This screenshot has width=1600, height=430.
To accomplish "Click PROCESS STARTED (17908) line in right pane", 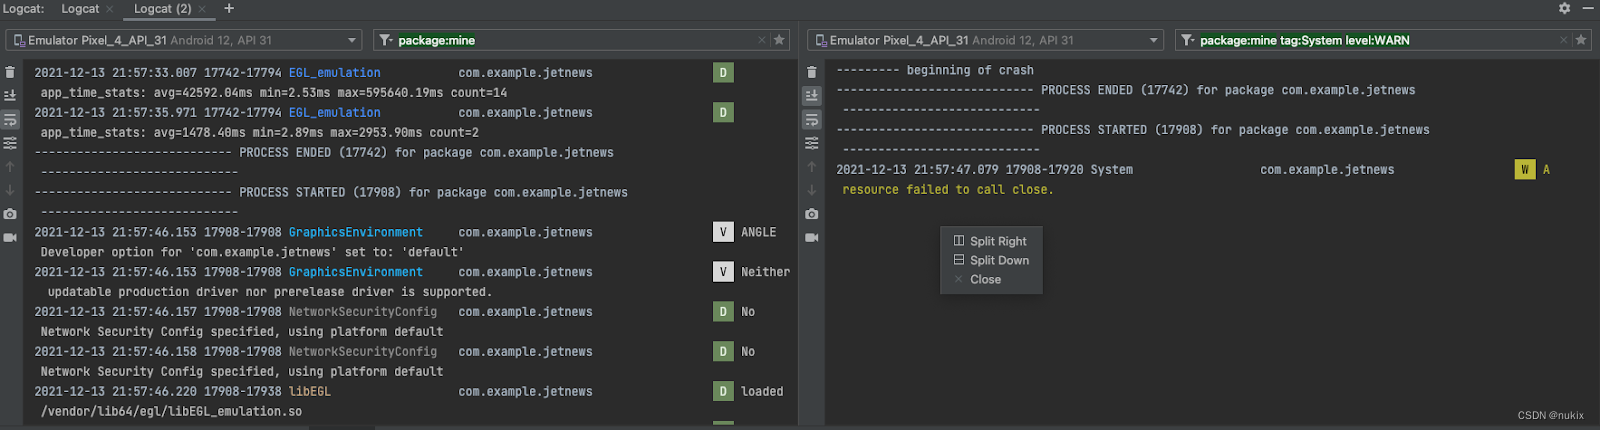I will (1133, 130).
